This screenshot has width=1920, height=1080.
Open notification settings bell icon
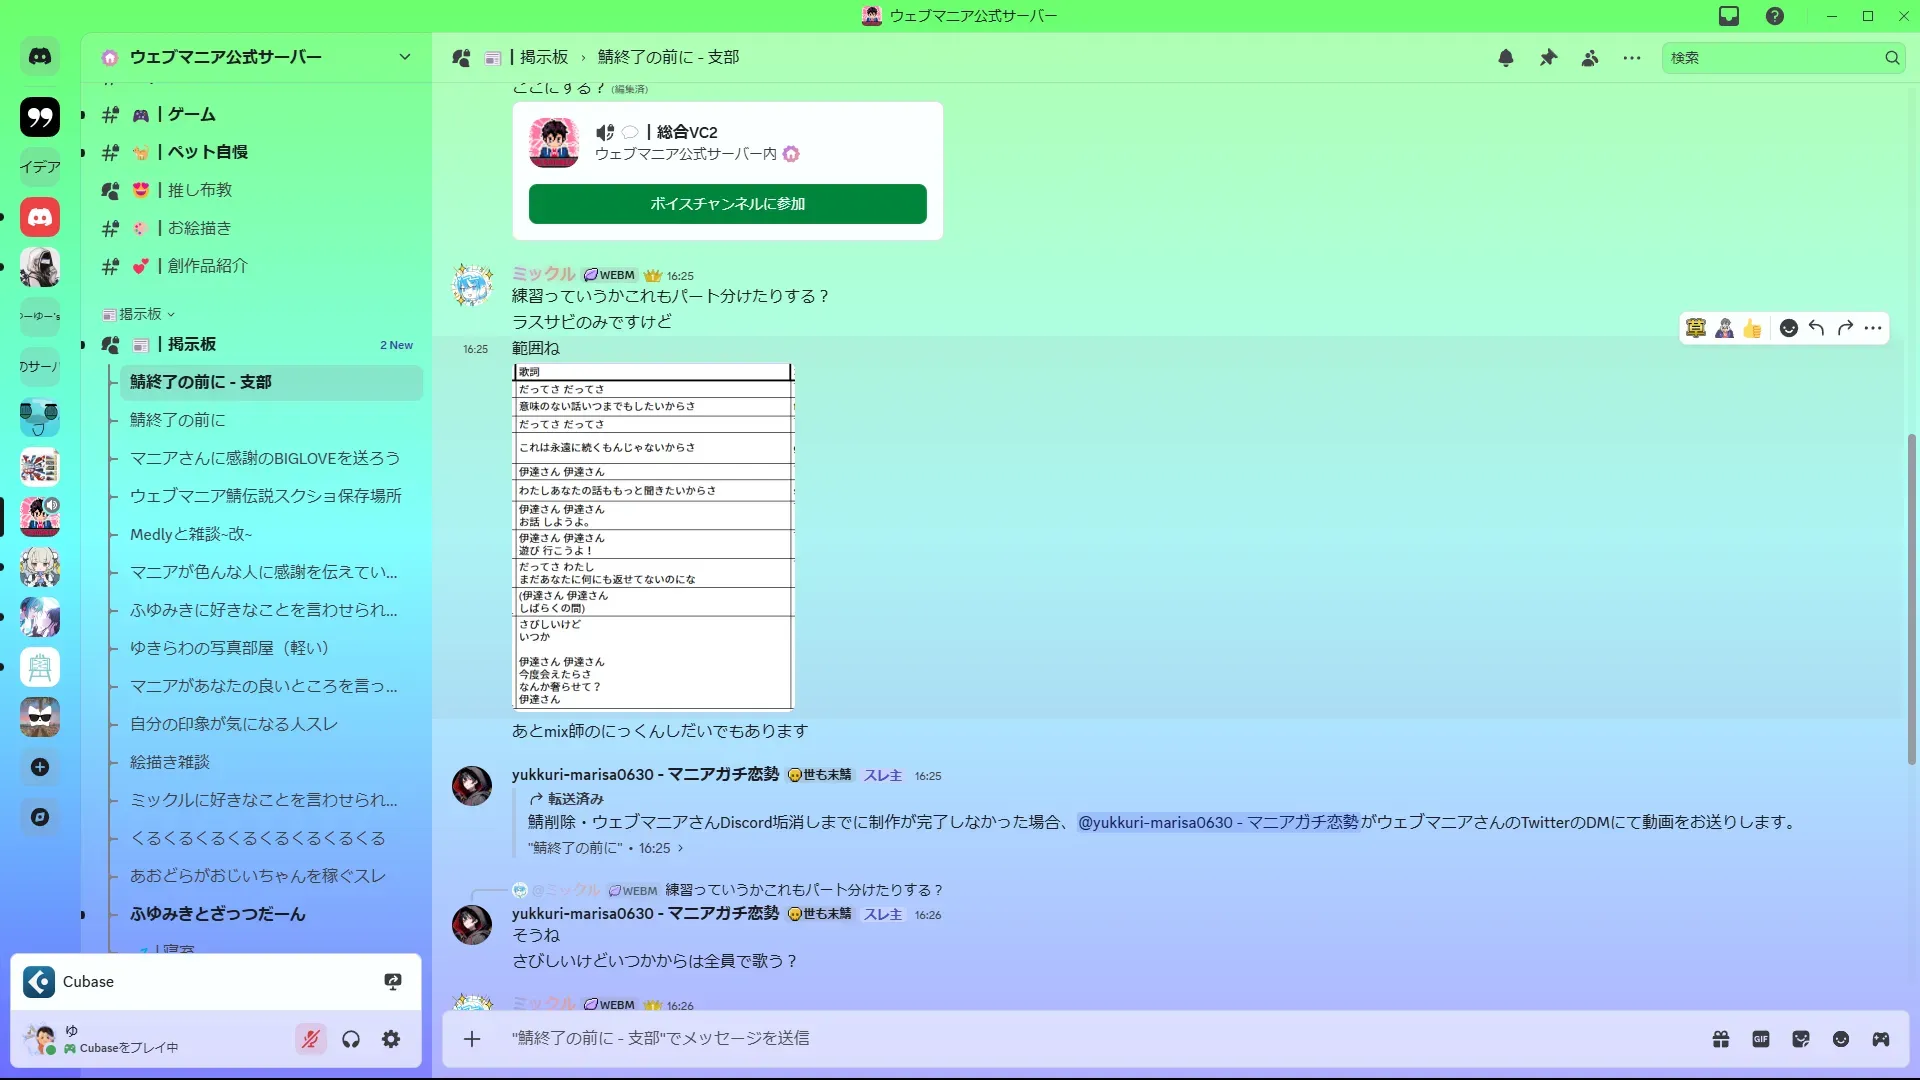coord(1506,58)
